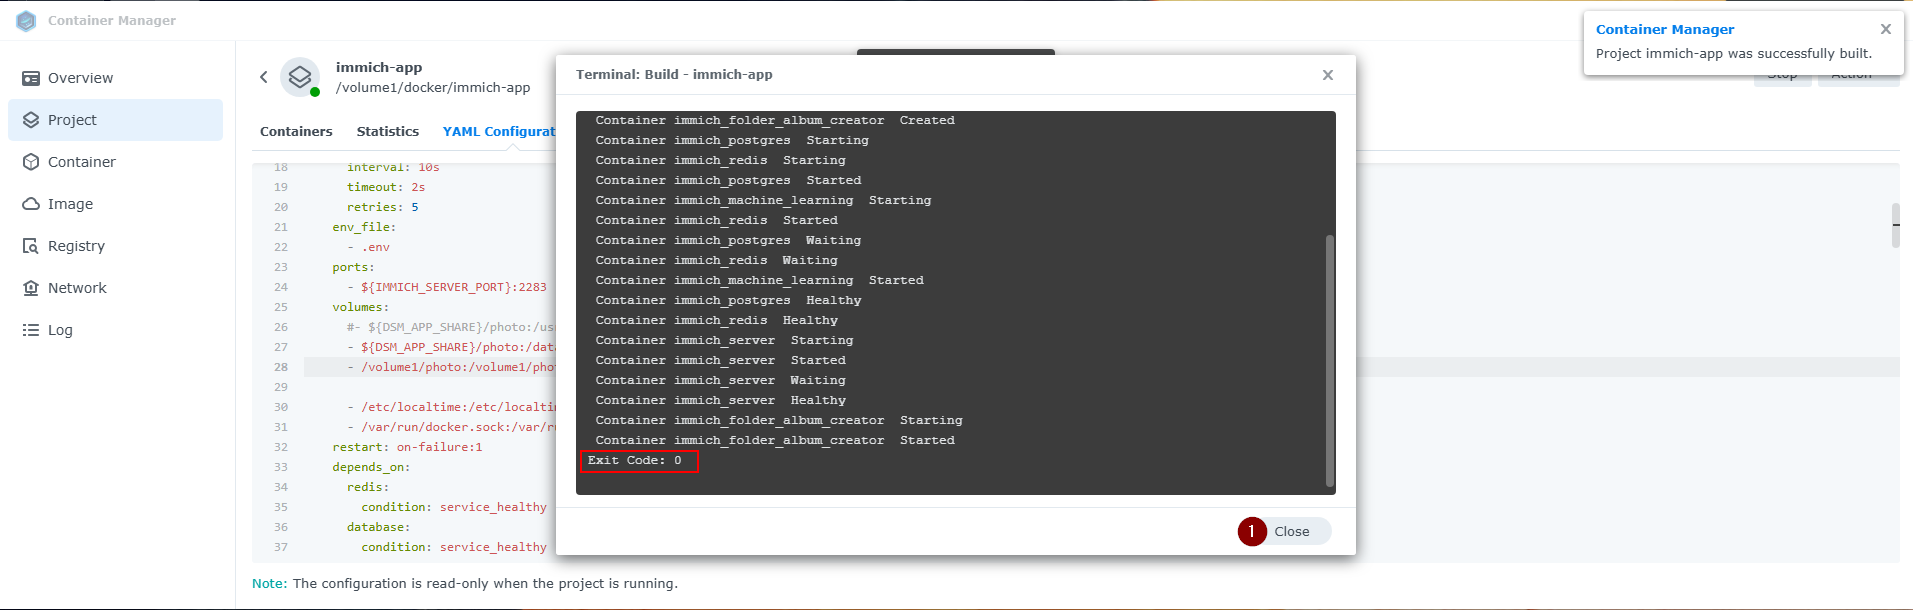
Task: Click the Image cloud icon
Action: [31, 204]
